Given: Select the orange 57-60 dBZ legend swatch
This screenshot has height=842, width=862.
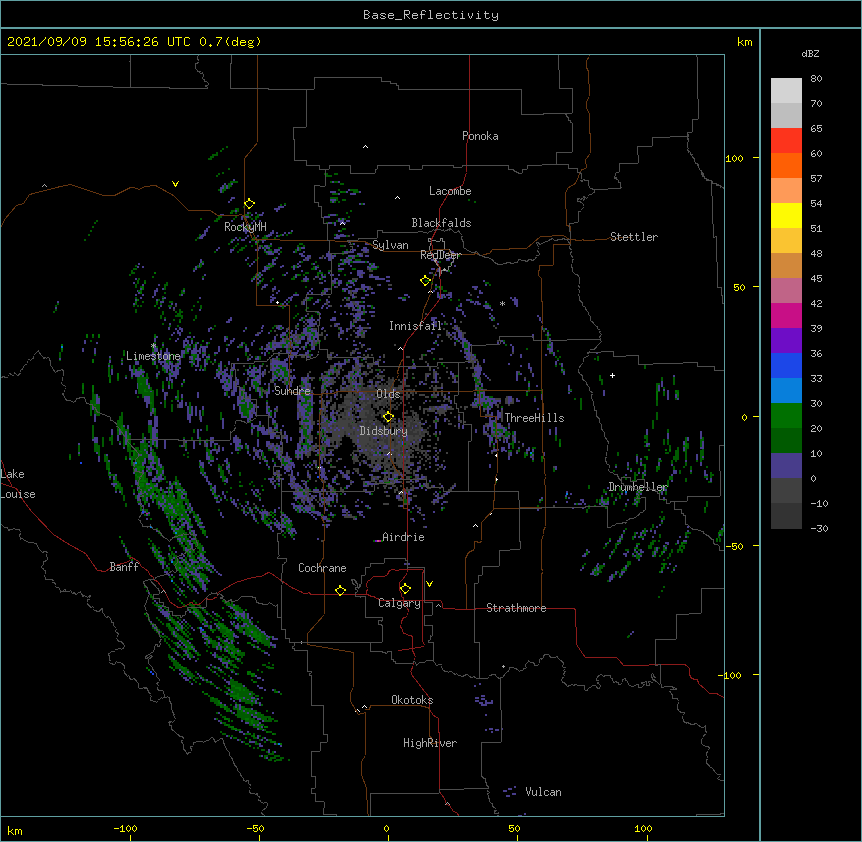Looking at the screenshot, I should coord(786,165).
